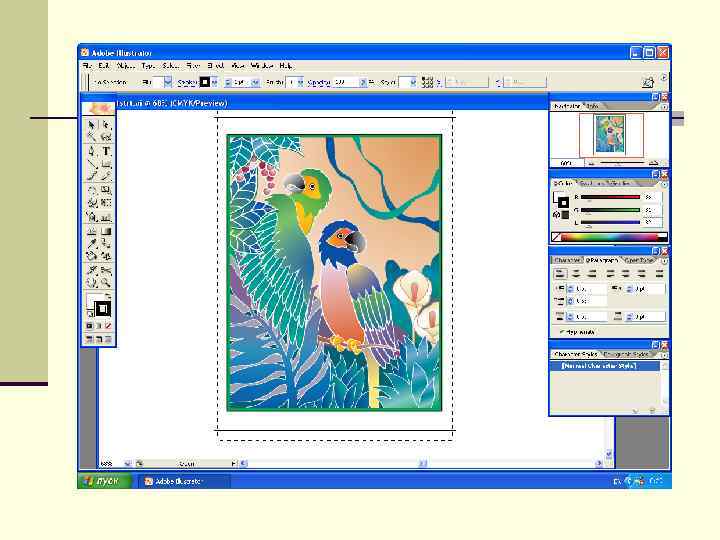This screenshot has width=720, height=540.
Task: Open the zoom level dropdown in status bar
Action: point(128,464)
